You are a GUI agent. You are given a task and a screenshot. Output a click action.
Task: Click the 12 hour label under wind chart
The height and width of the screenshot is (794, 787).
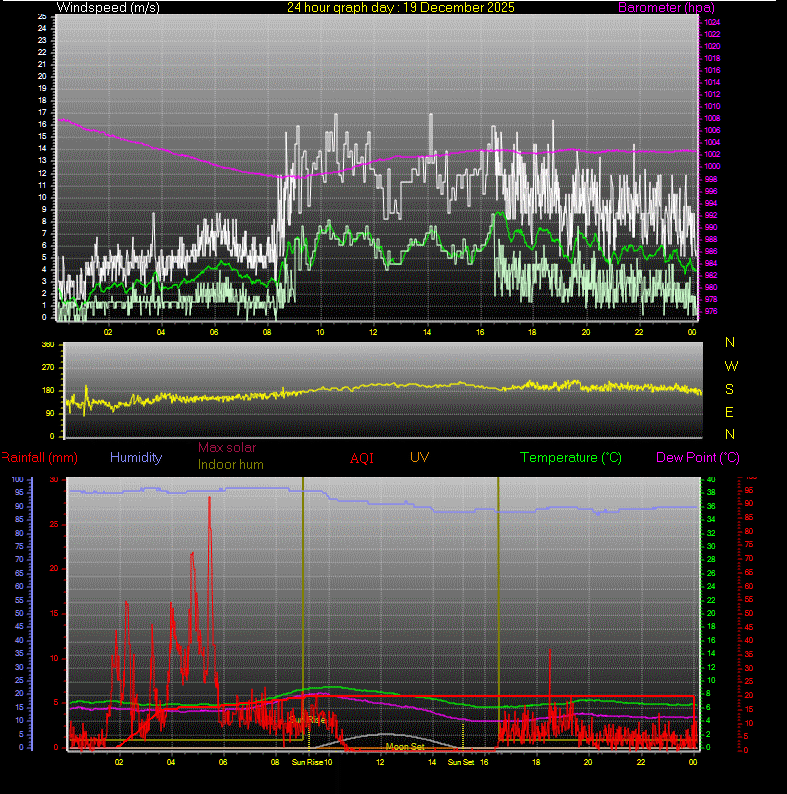[x=373, y=332]
